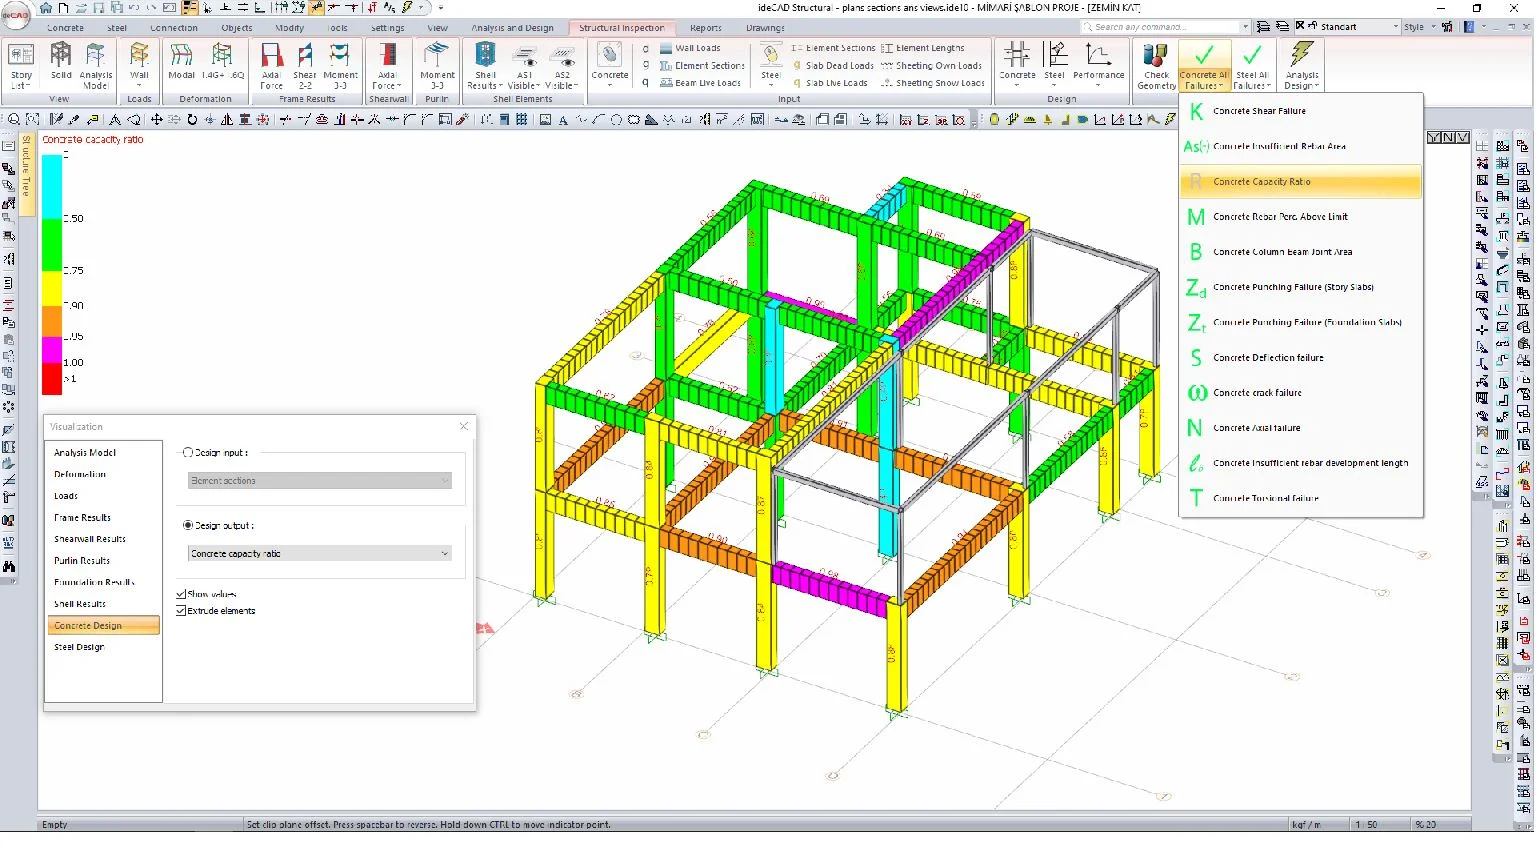Viewport: 1536px width, 864px height.
Task: Click the magenta legend color swatch
Action: (x=51, y=350)
